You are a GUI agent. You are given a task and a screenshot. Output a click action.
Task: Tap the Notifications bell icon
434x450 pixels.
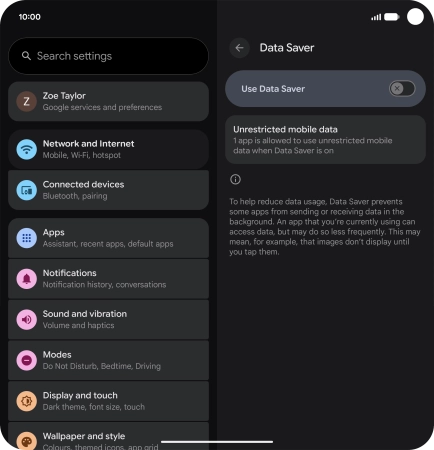(26, 279)
